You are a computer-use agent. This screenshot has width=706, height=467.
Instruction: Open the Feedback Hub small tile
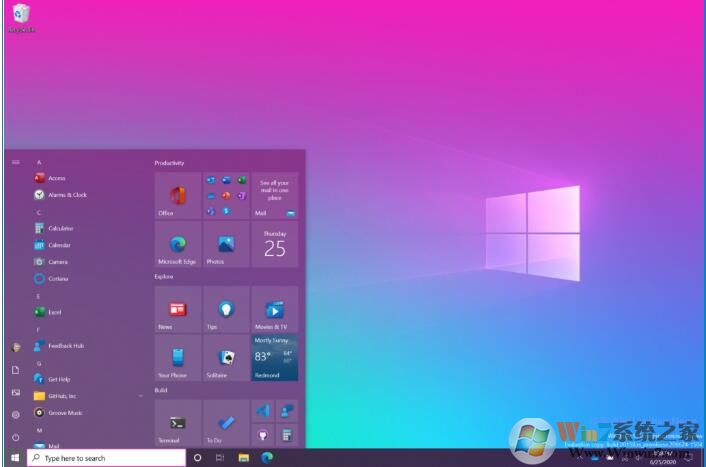coord(287,411)
